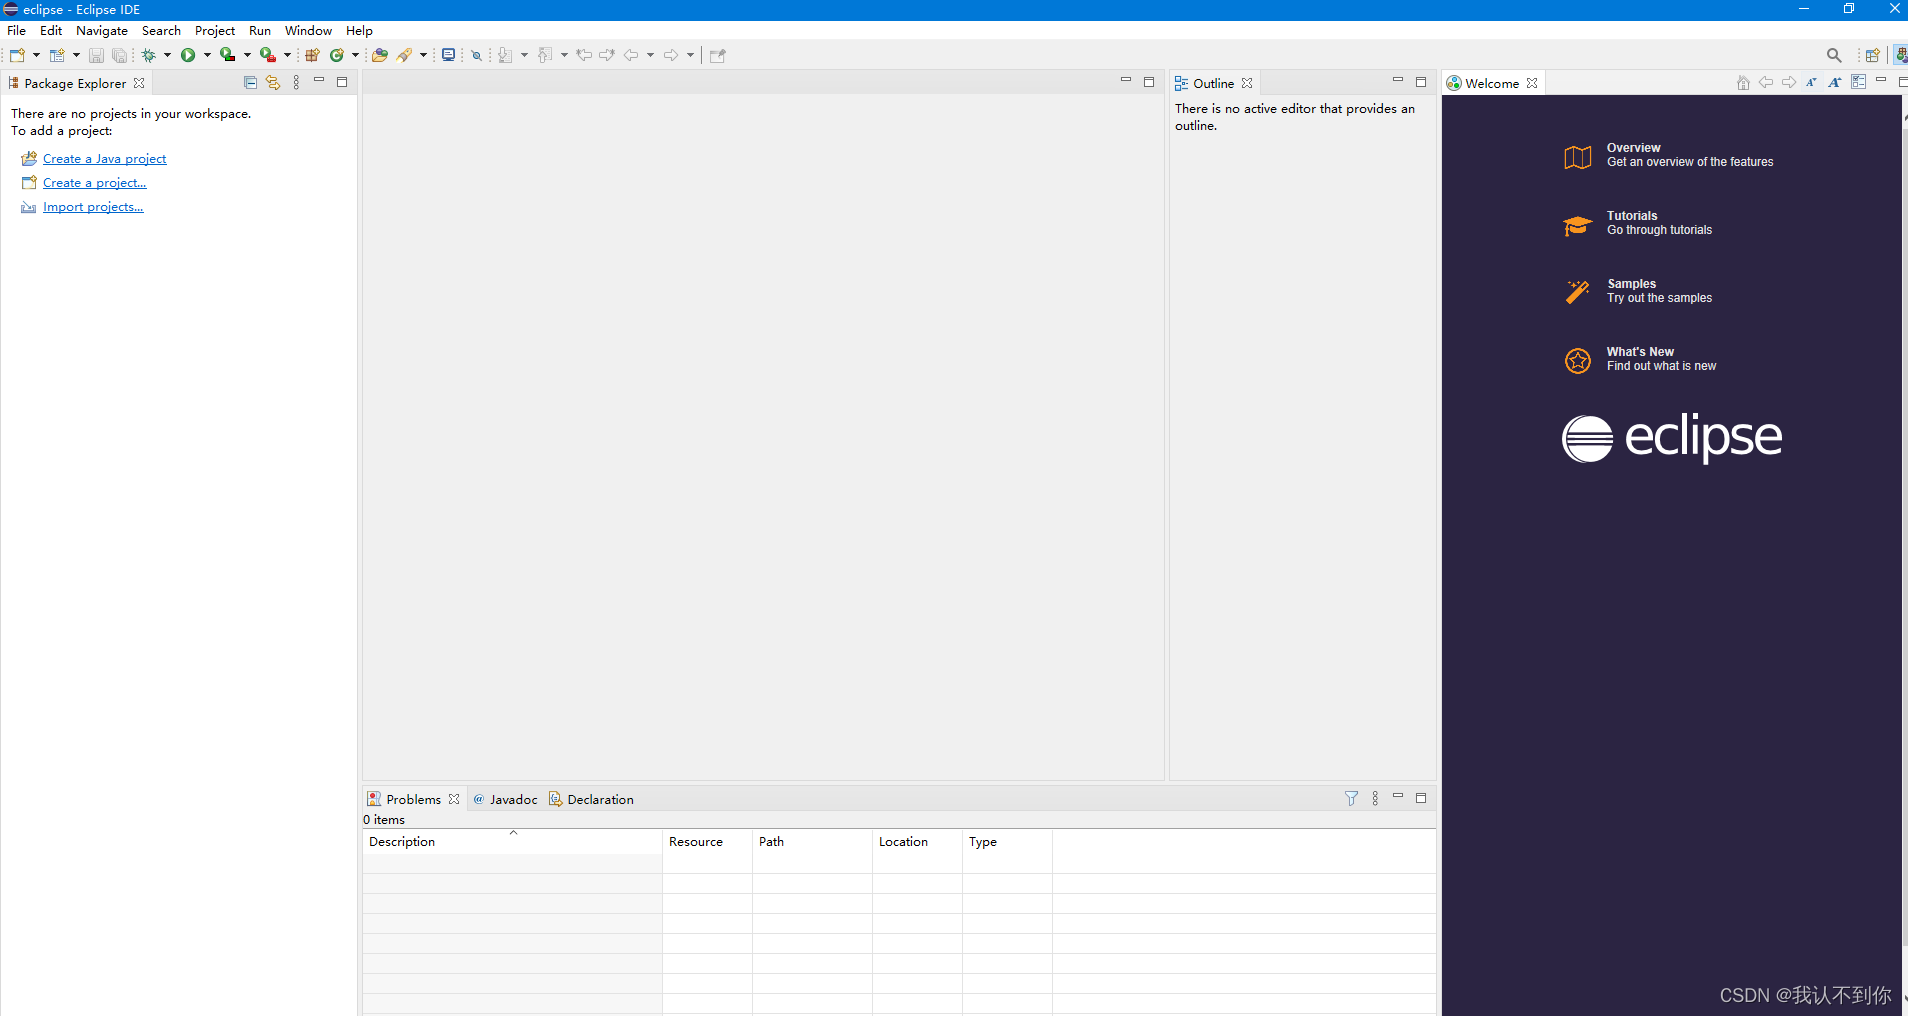This screenshot has width=1908, height=1016.
Task: Open the Next Annotation dropdown arrow
Action: click(524, 55)
